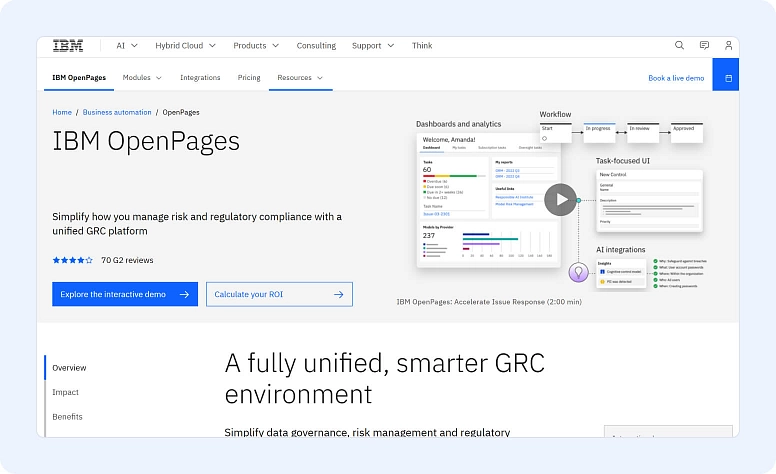
Task: Click the IBM OpenPages page heading
Action: click(x=146, y=142)
